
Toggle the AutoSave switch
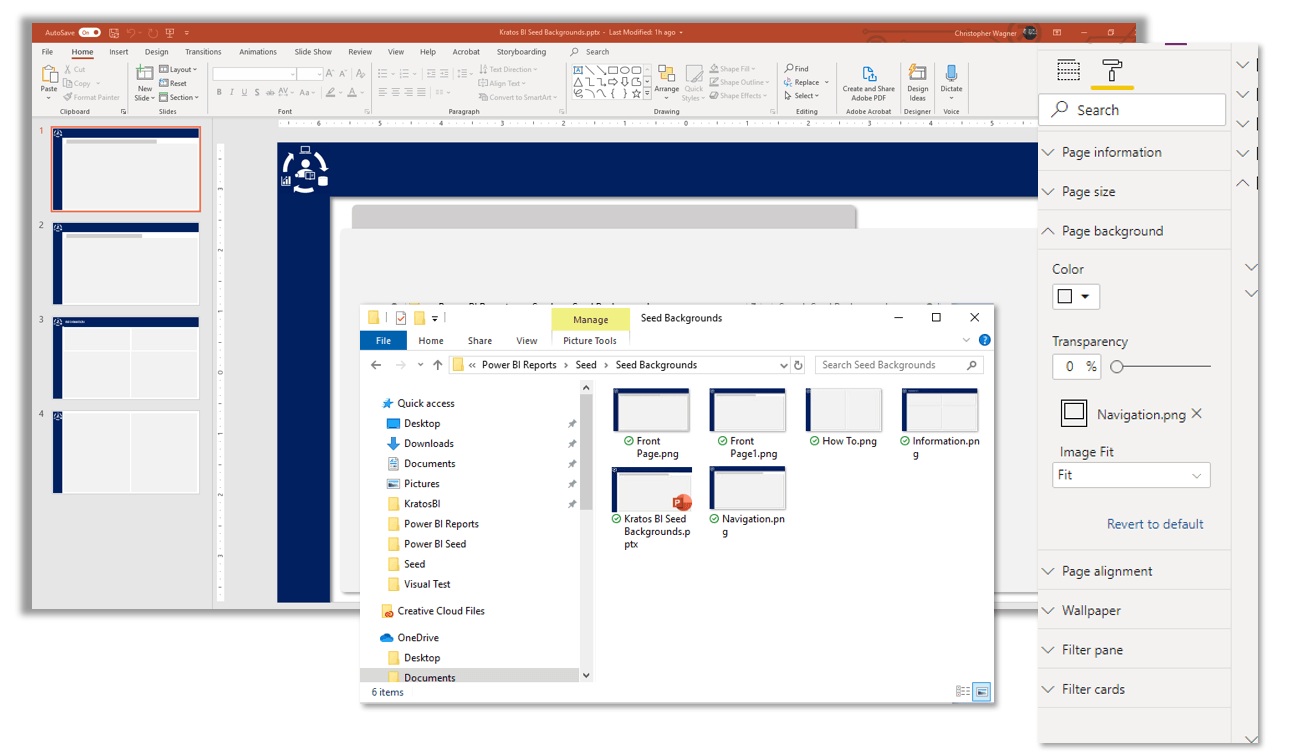[x=89, y=33]
